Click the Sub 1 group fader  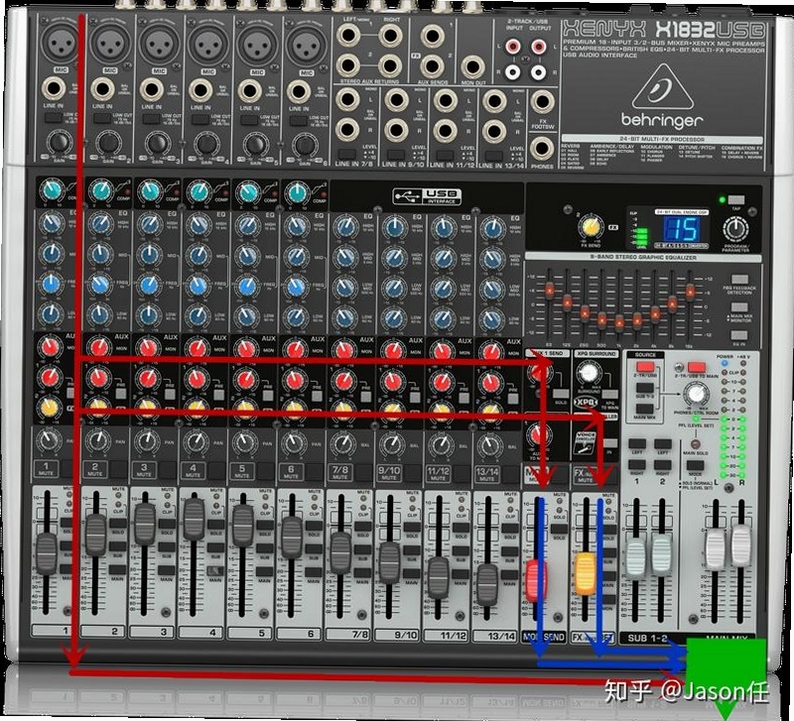pos(637,557)
